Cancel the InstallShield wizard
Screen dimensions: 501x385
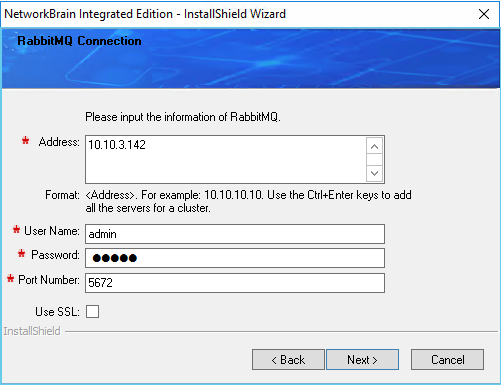coord(447,360)
